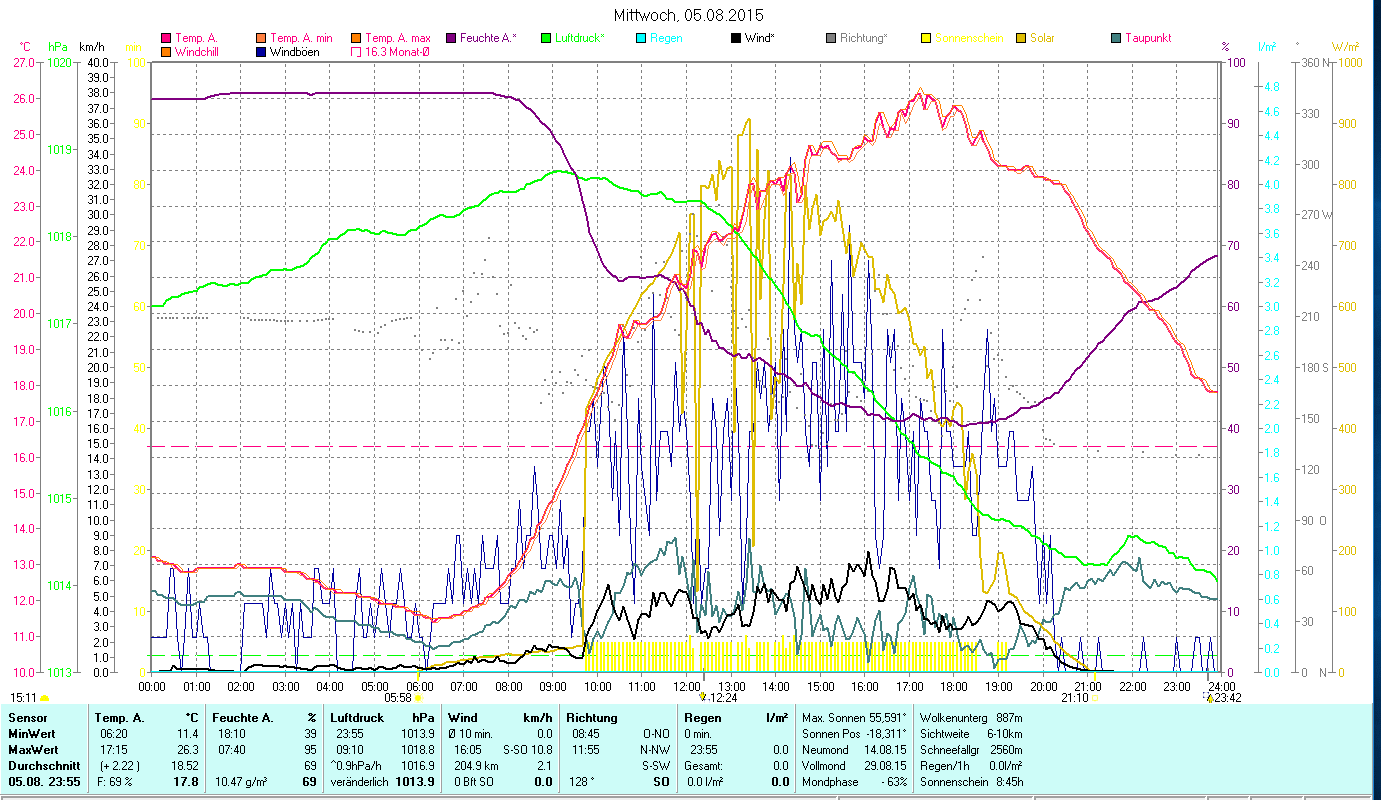This screenshot has width=1381, height=800.
Task: Click the Schneefallgr 2560m entry
Action: (x=971, y=750)
